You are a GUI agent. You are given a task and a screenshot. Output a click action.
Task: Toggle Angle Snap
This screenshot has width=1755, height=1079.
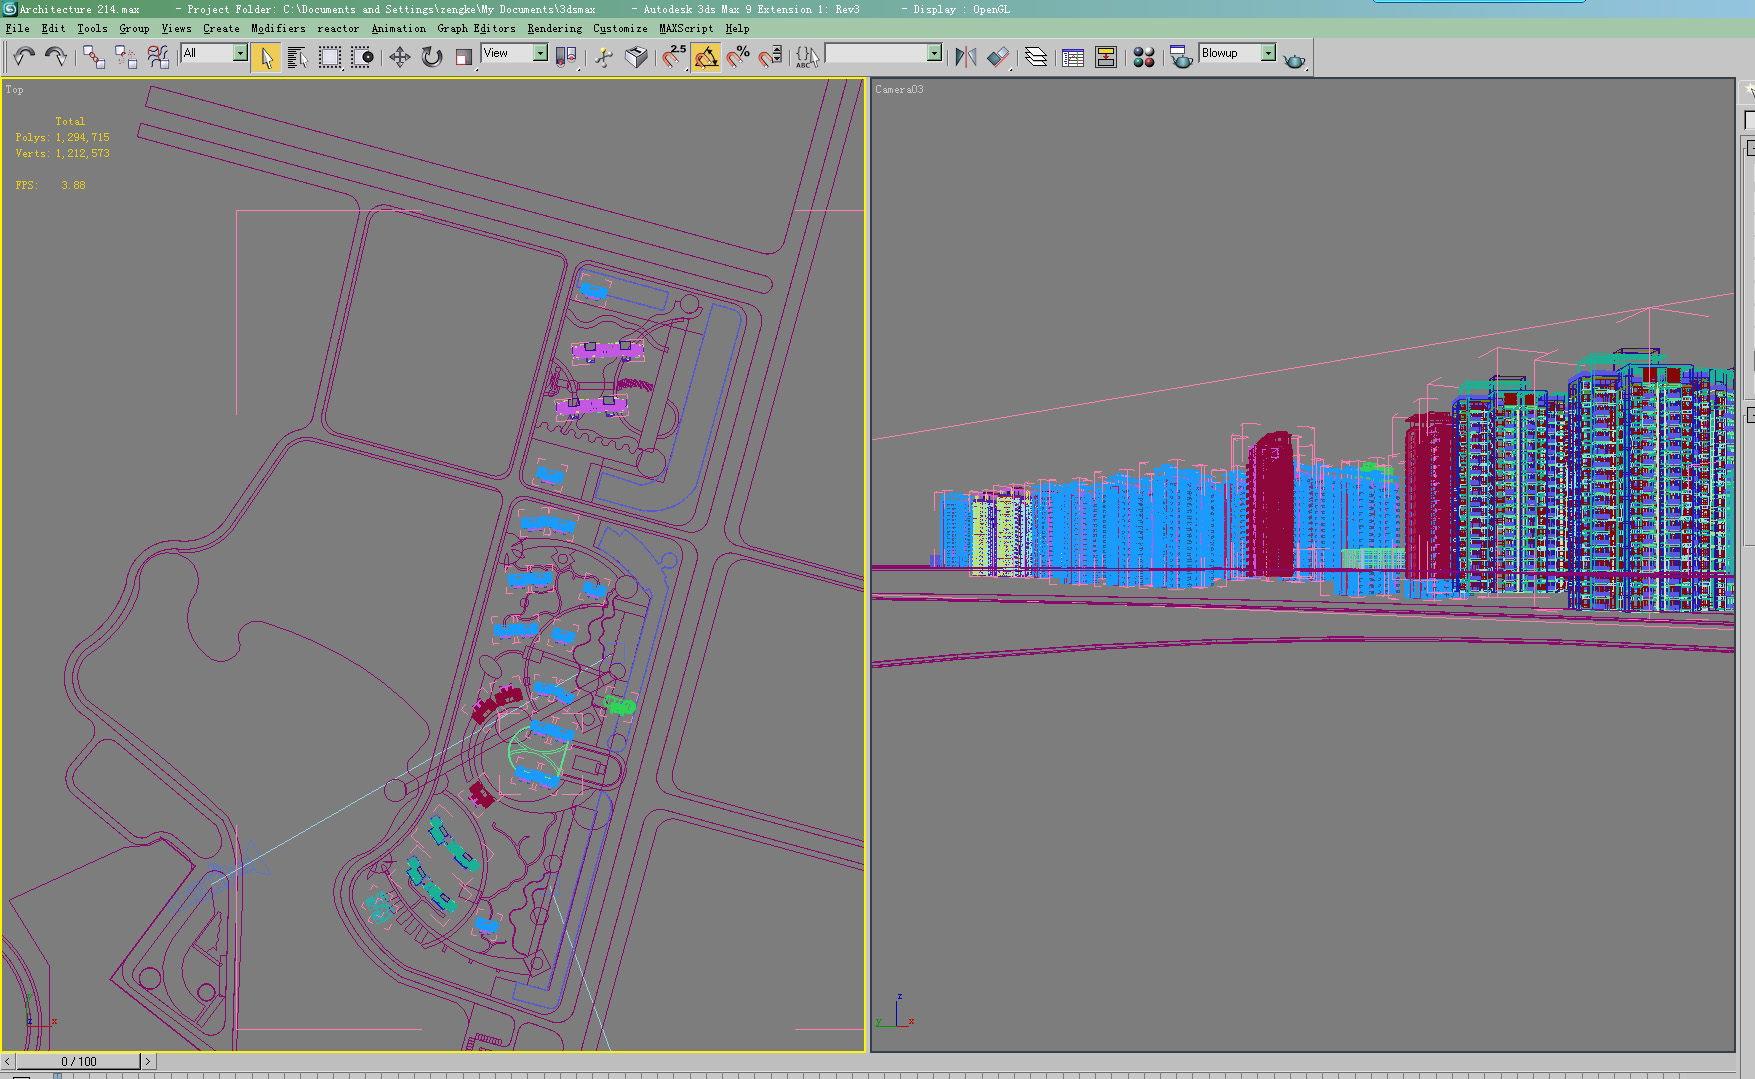coord(706,57)
